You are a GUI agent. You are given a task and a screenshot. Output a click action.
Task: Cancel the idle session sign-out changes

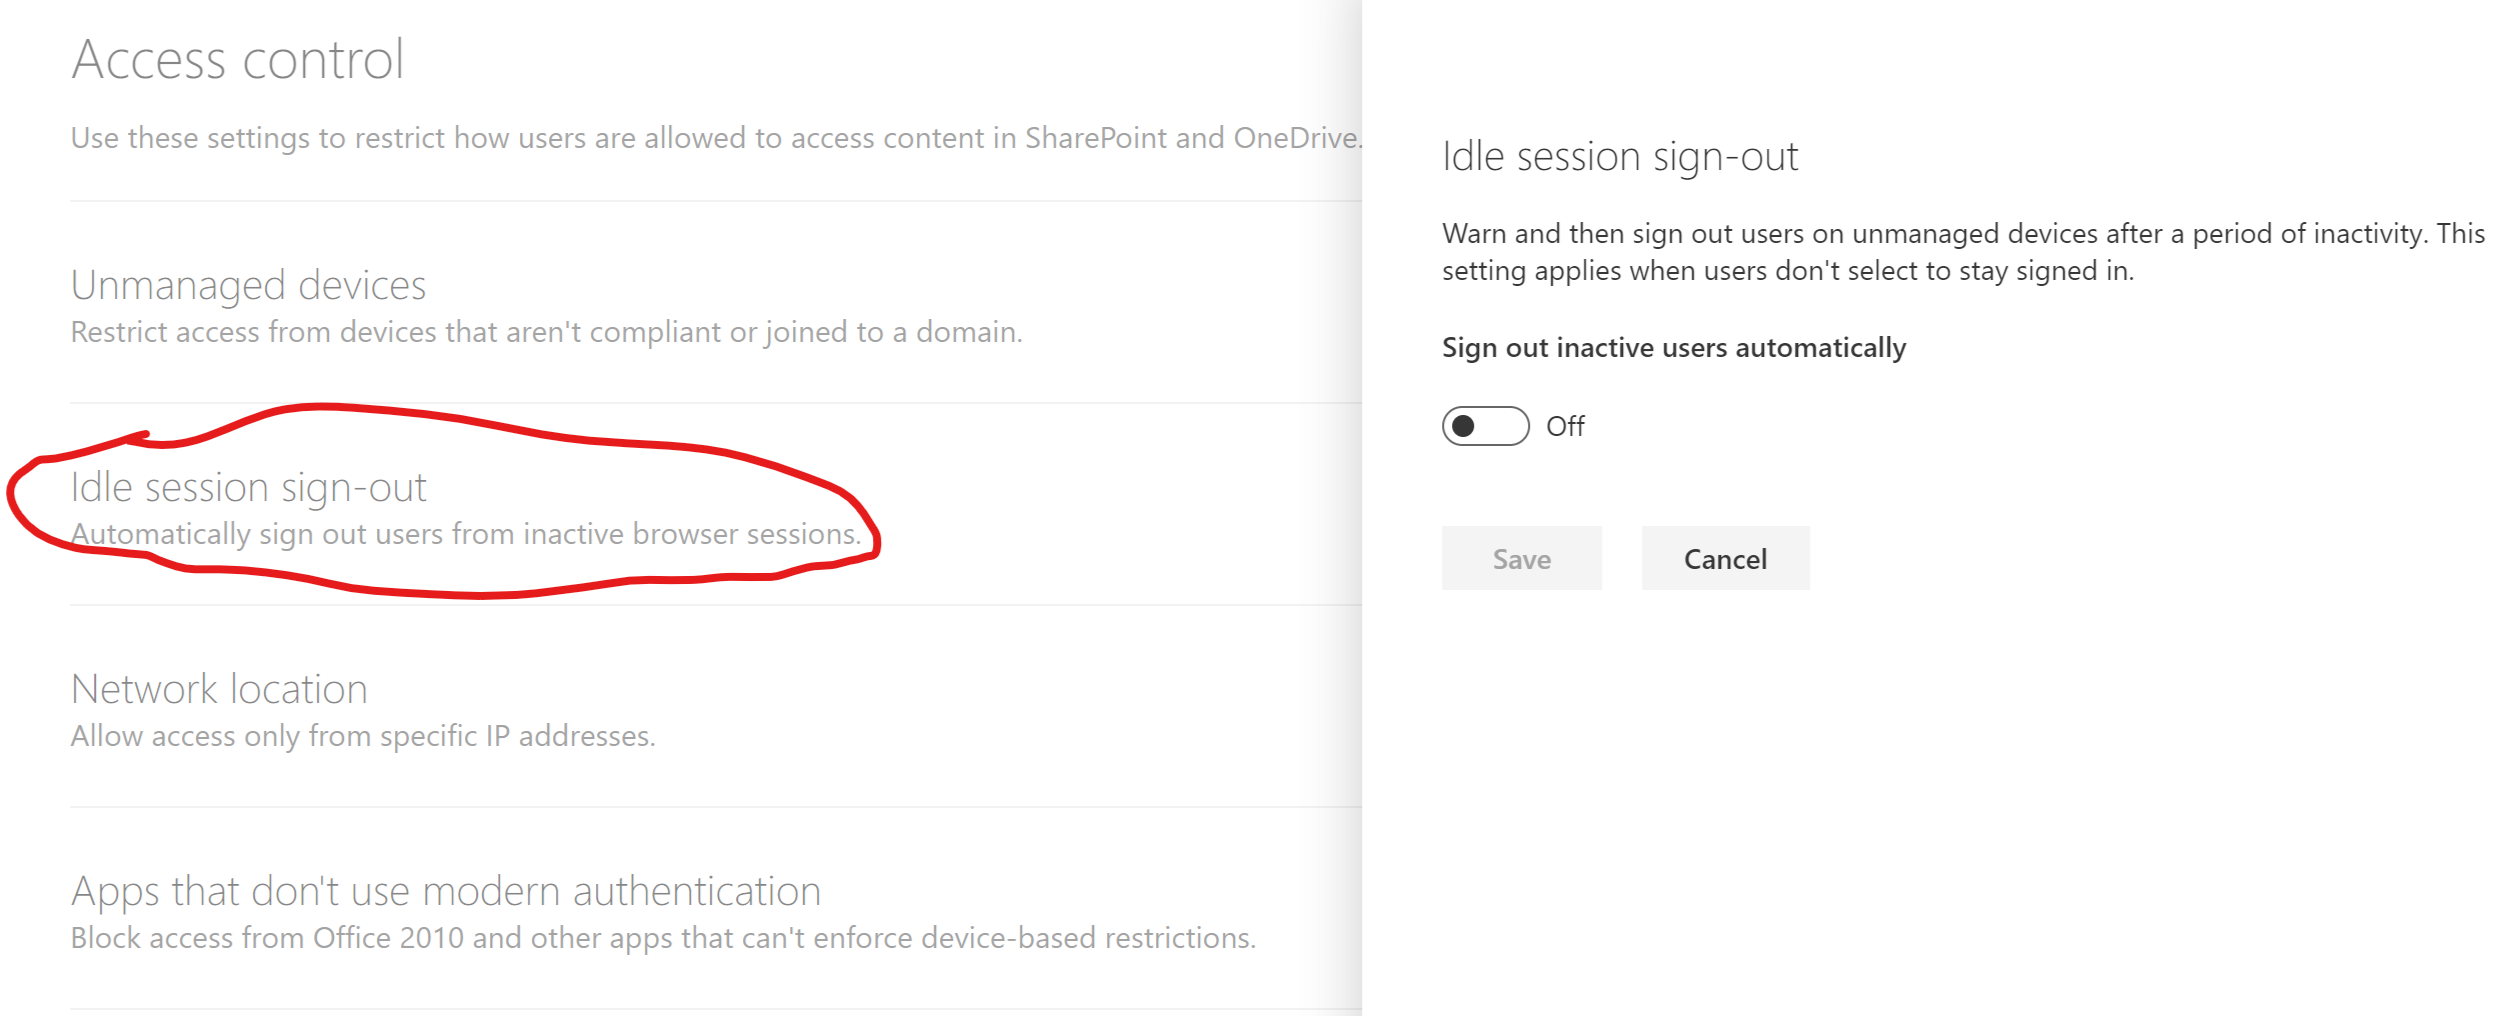point(1724,558)
